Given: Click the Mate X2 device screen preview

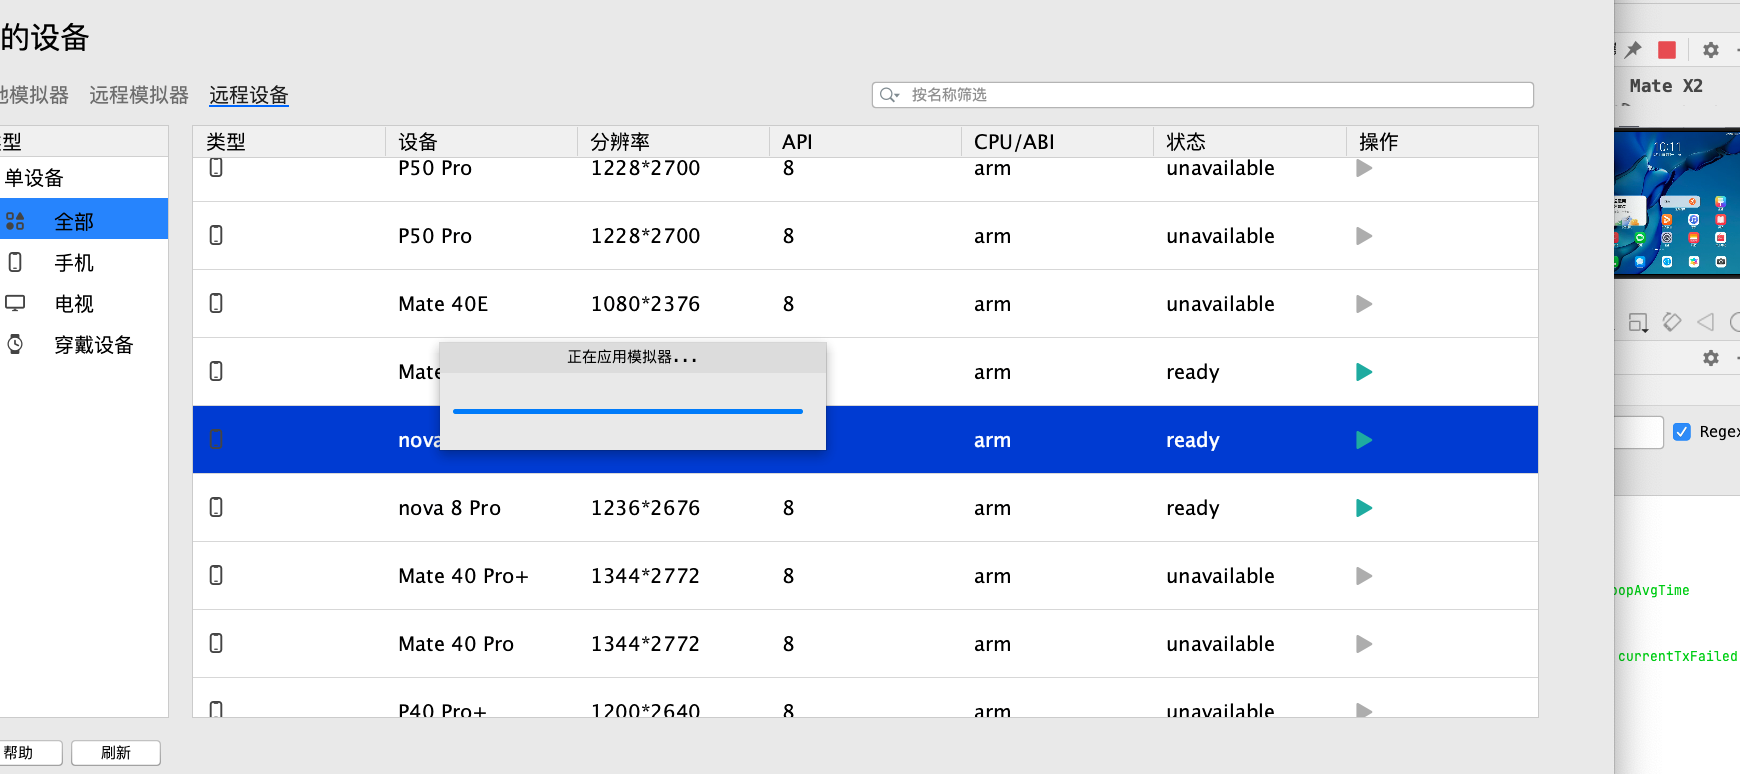Looking at the screenshot, I should coord(1677,203).
